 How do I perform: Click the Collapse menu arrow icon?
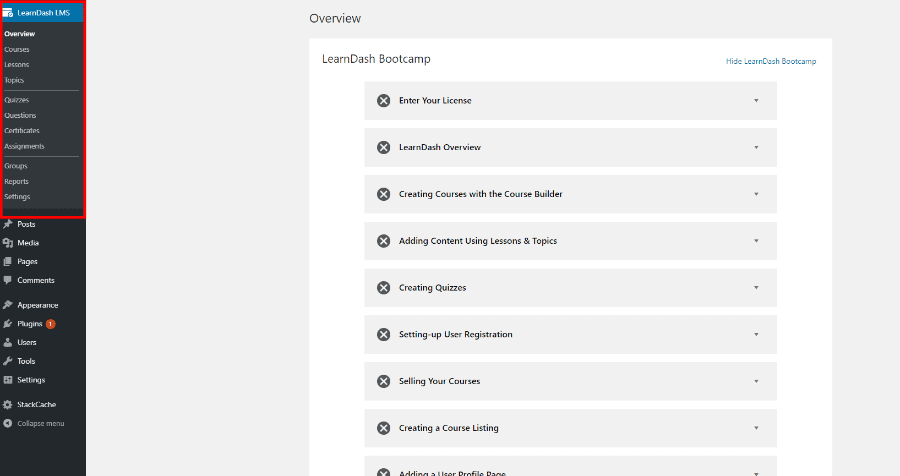(7, 423)
